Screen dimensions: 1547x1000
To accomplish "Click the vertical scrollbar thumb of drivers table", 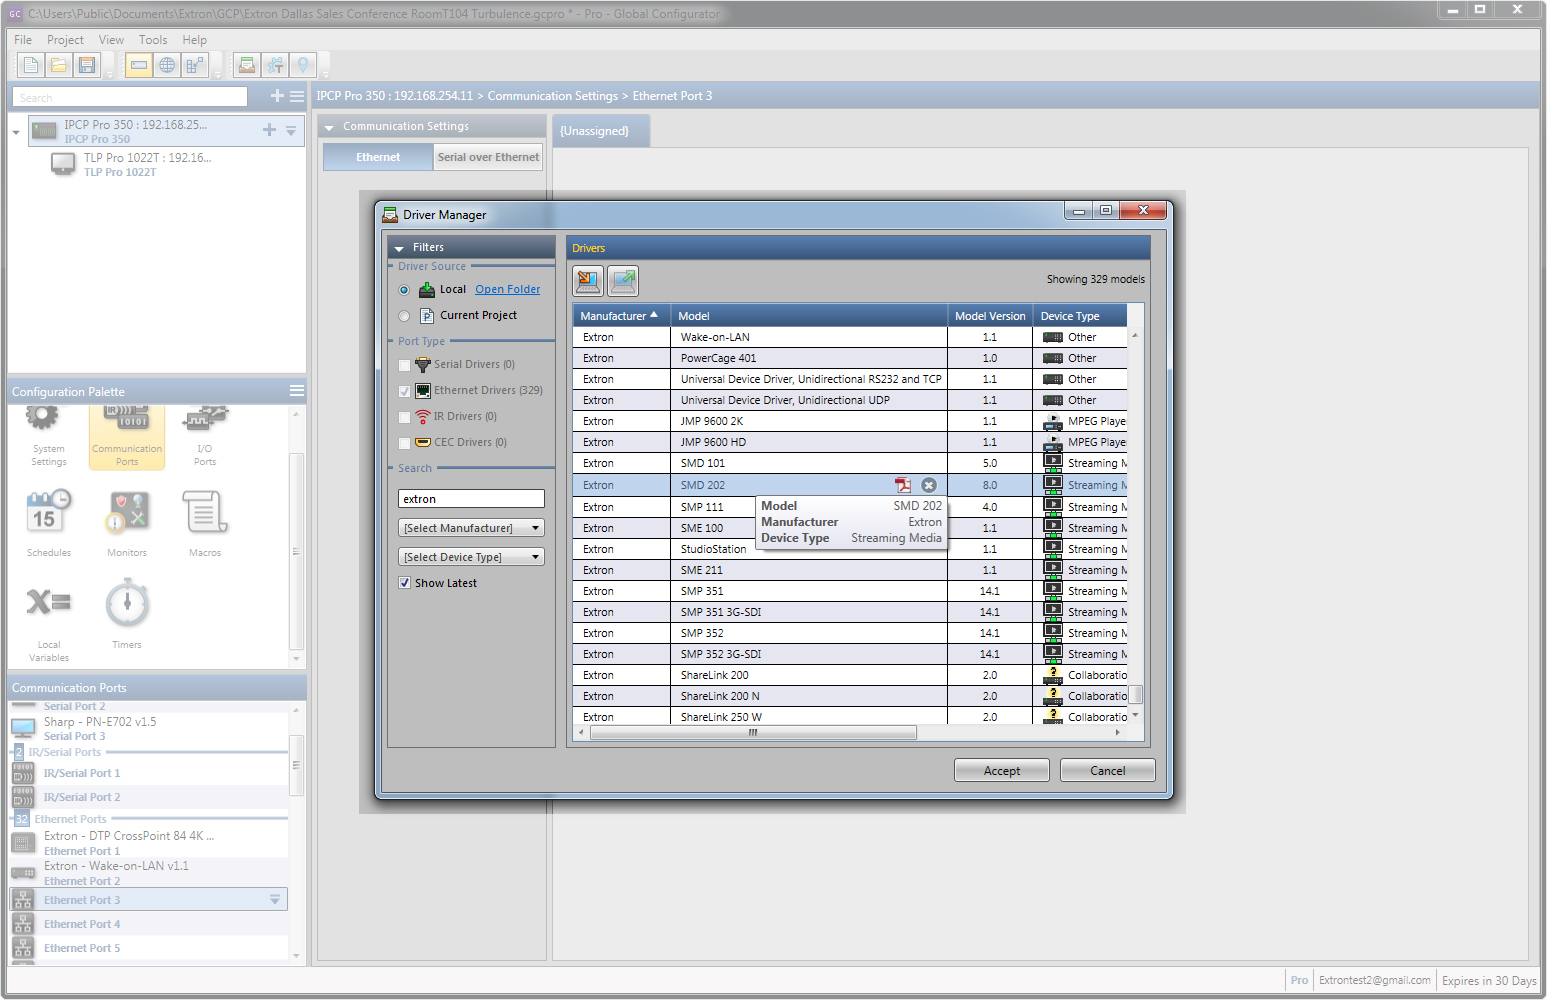I will [x=1135, y=695].
